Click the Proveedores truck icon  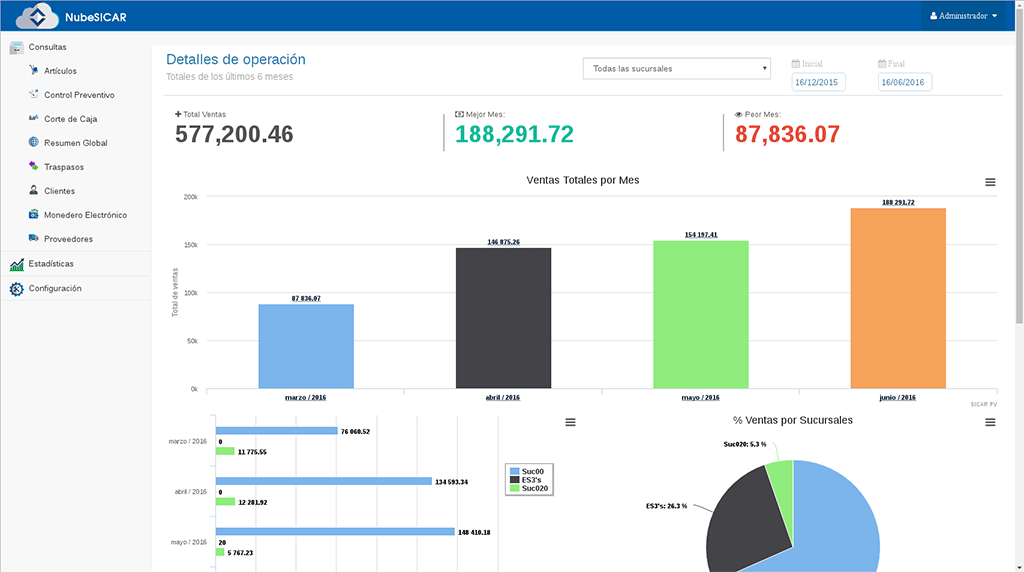(x=33, y=238)
